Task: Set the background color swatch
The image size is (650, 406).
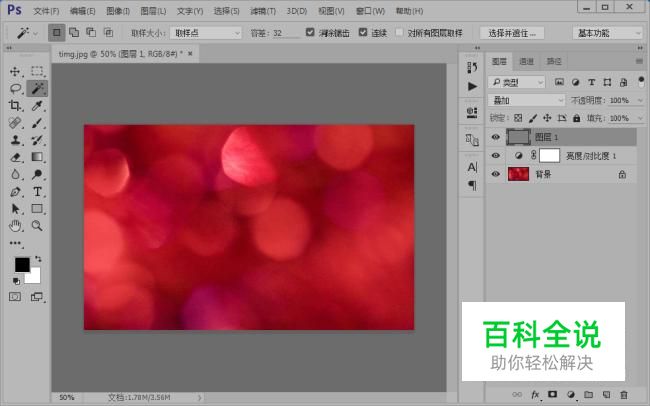Action: (35, 278)
